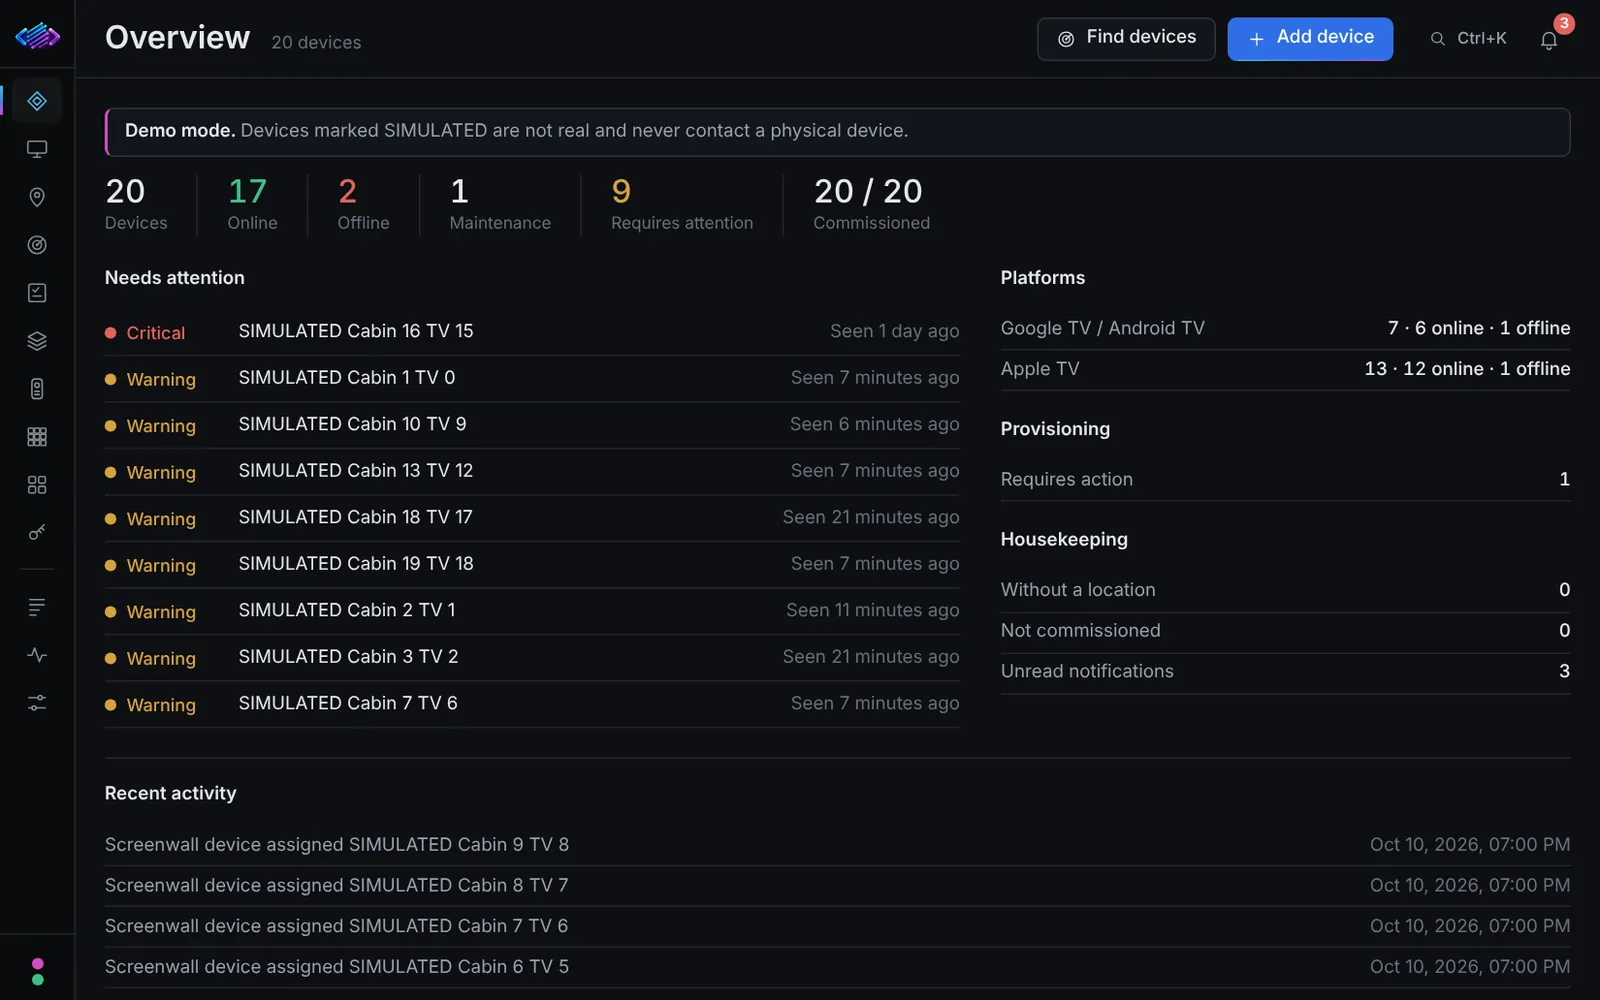Click activity entry for Cabin 9 TV 8
The width and height of the screenshot is (1600, 1000).
(837, 845)
